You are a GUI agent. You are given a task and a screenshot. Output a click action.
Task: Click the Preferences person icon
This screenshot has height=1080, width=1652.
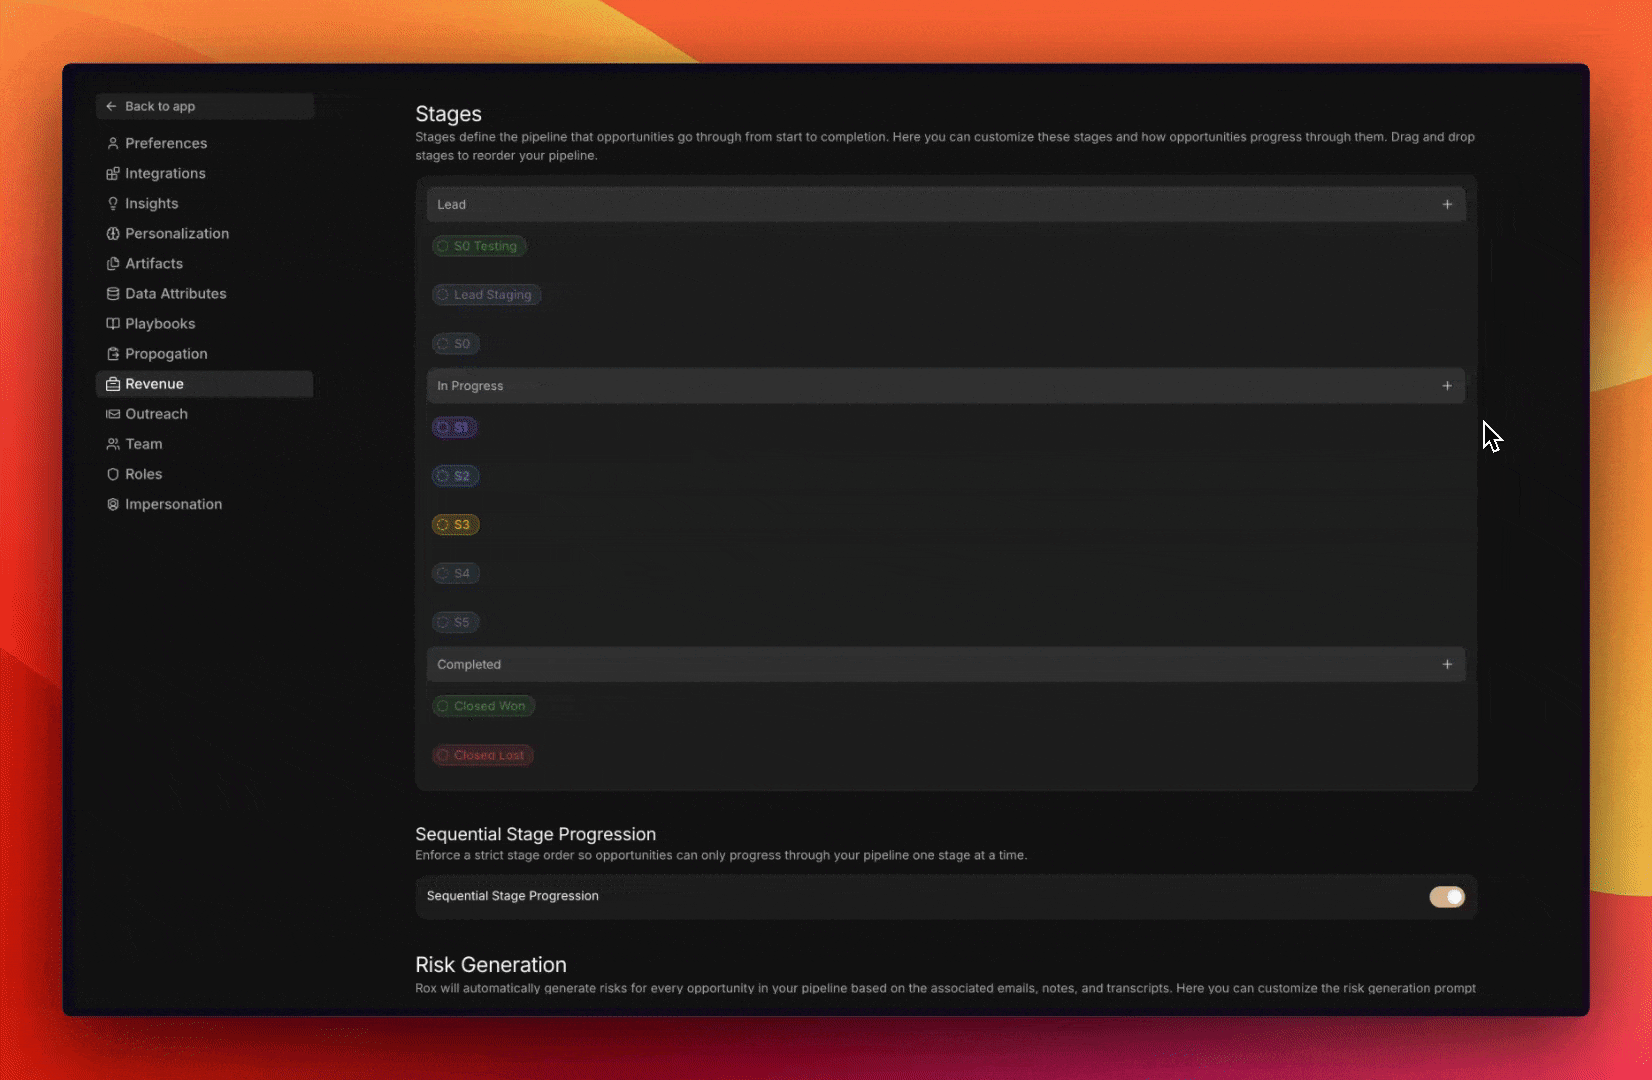113,143
